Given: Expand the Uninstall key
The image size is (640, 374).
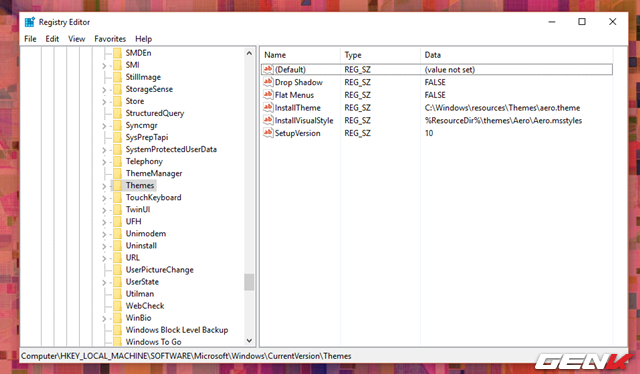Looking at the screenshot, I should [104, 247].
